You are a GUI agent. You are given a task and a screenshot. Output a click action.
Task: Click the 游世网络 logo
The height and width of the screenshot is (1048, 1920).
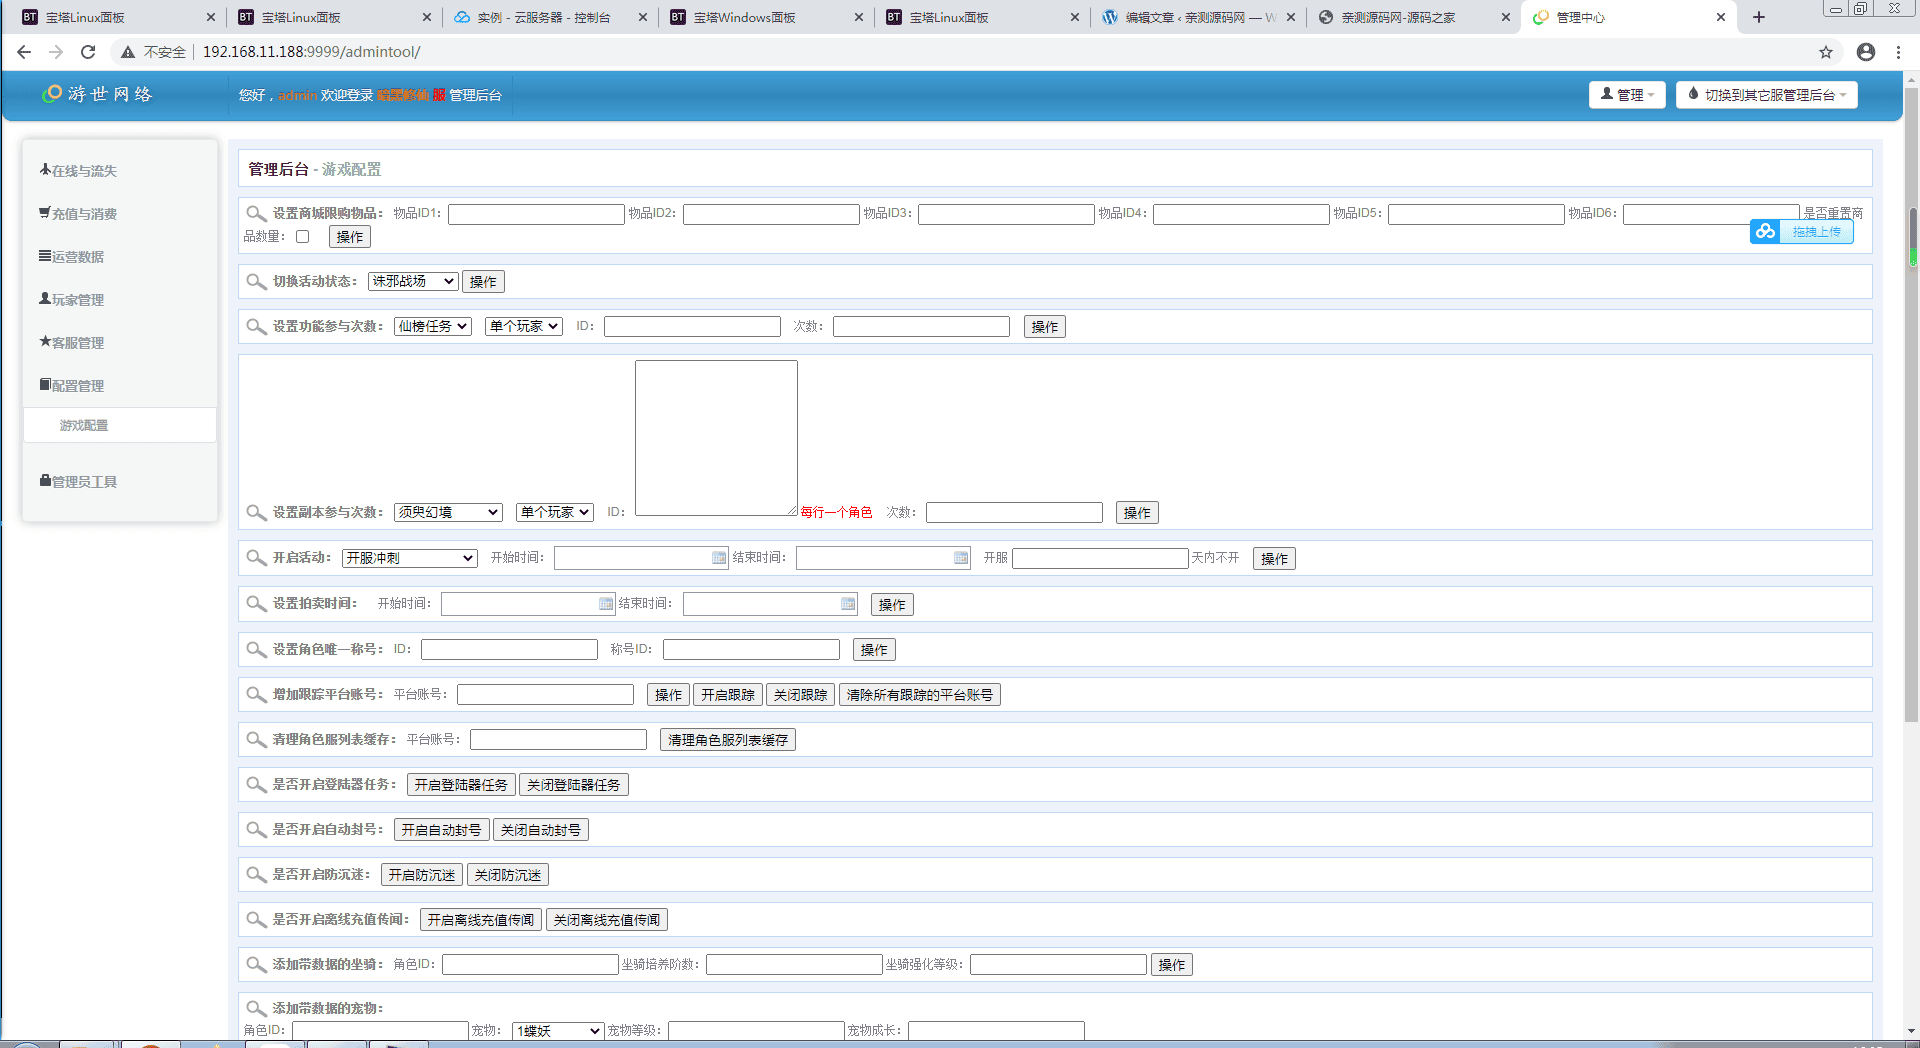pyautogui.click(x=97, y=94)
